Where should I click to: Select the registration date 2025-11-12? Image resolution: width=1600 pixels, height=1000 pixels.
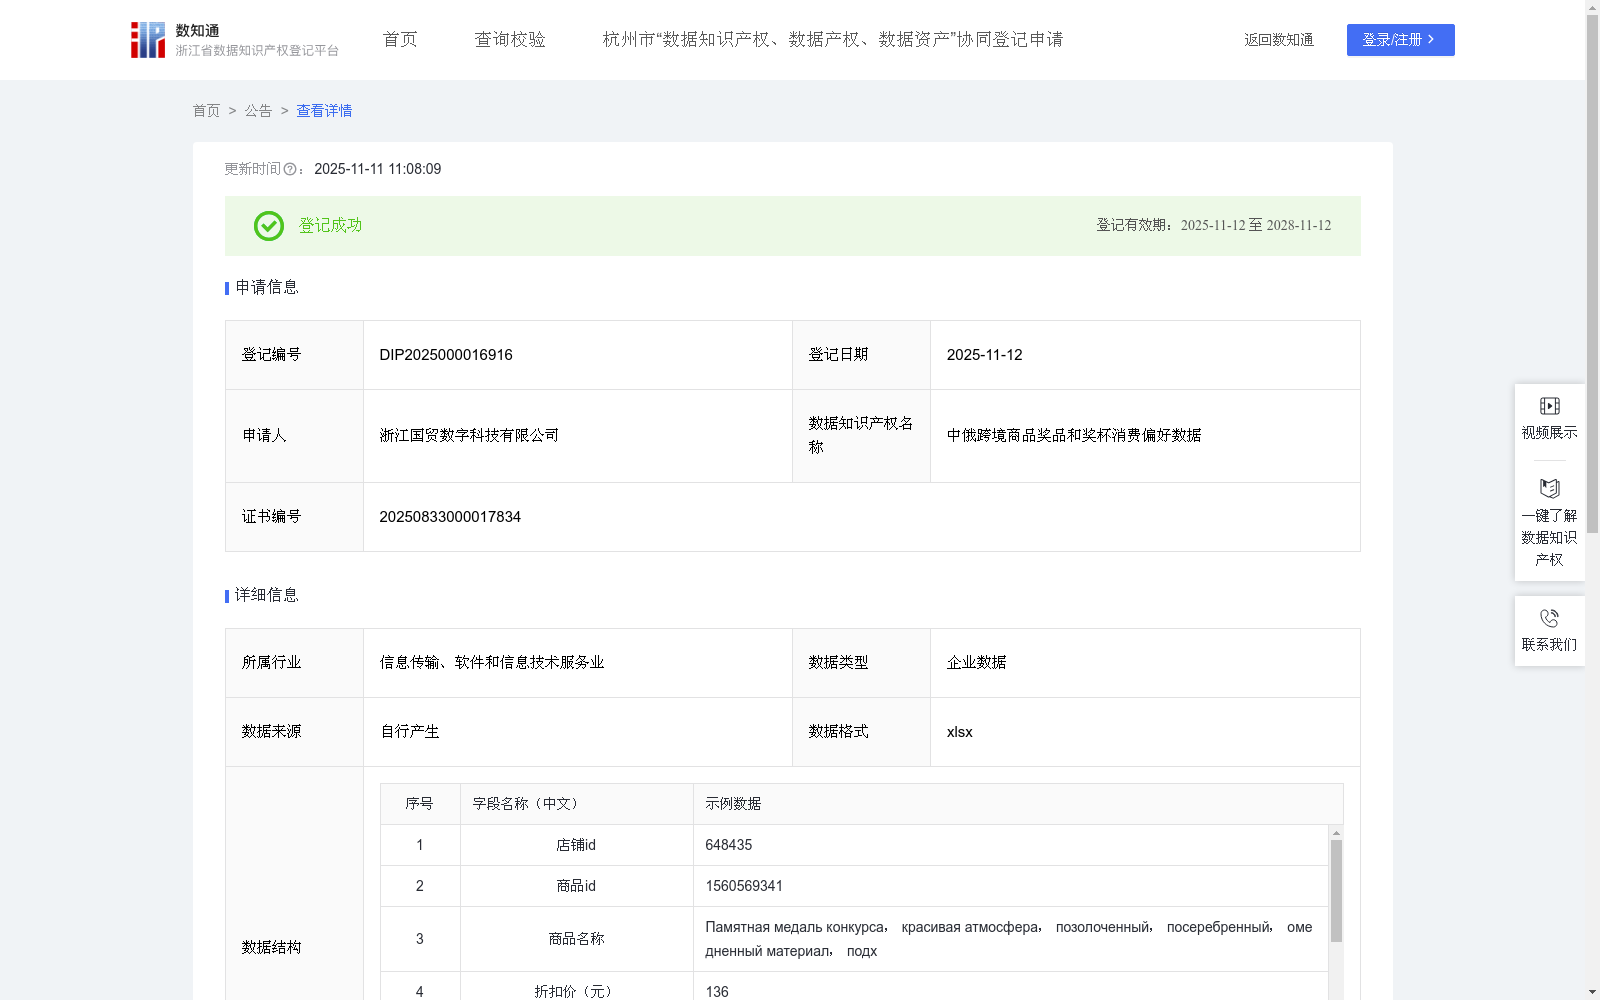(x=985, y=355)
